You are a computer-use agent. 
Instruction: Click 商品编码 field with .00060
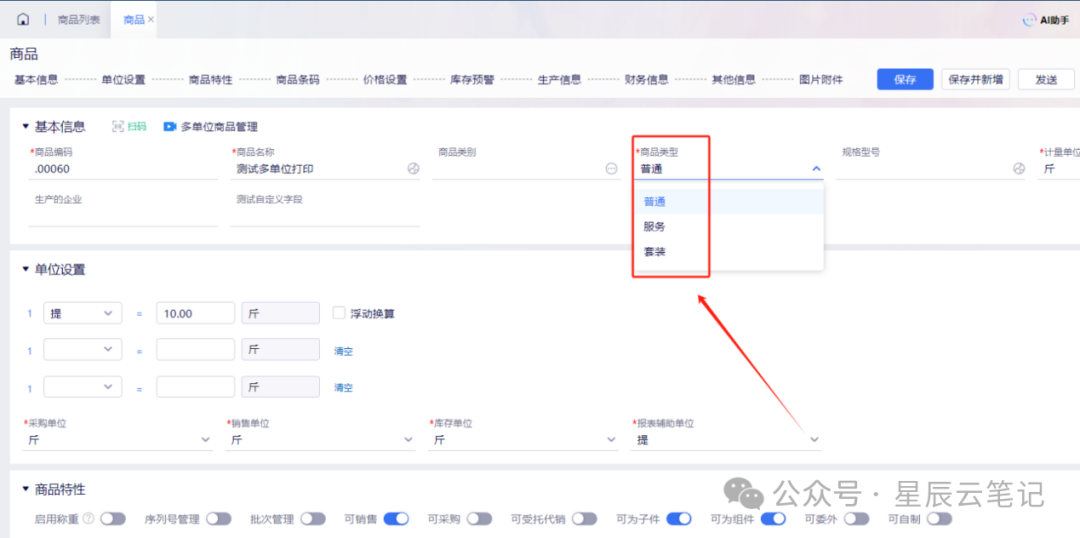pos(123,169)
